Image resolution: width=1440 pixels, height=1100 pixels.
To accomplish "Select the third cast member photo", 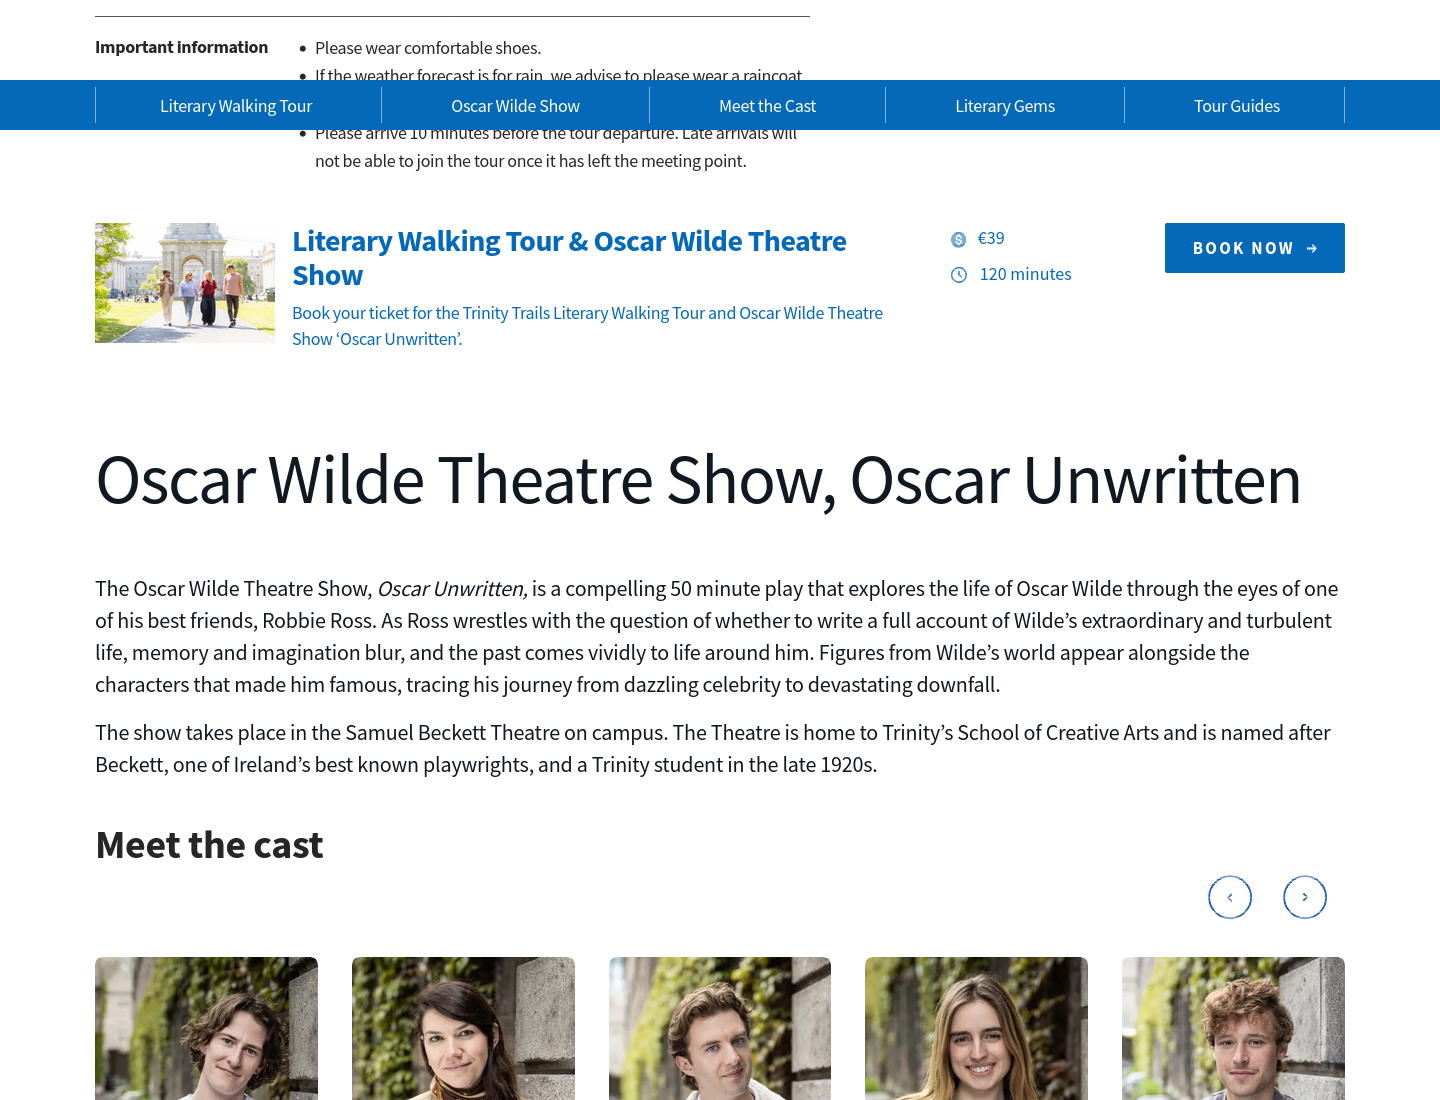I will coord(720,1028).
